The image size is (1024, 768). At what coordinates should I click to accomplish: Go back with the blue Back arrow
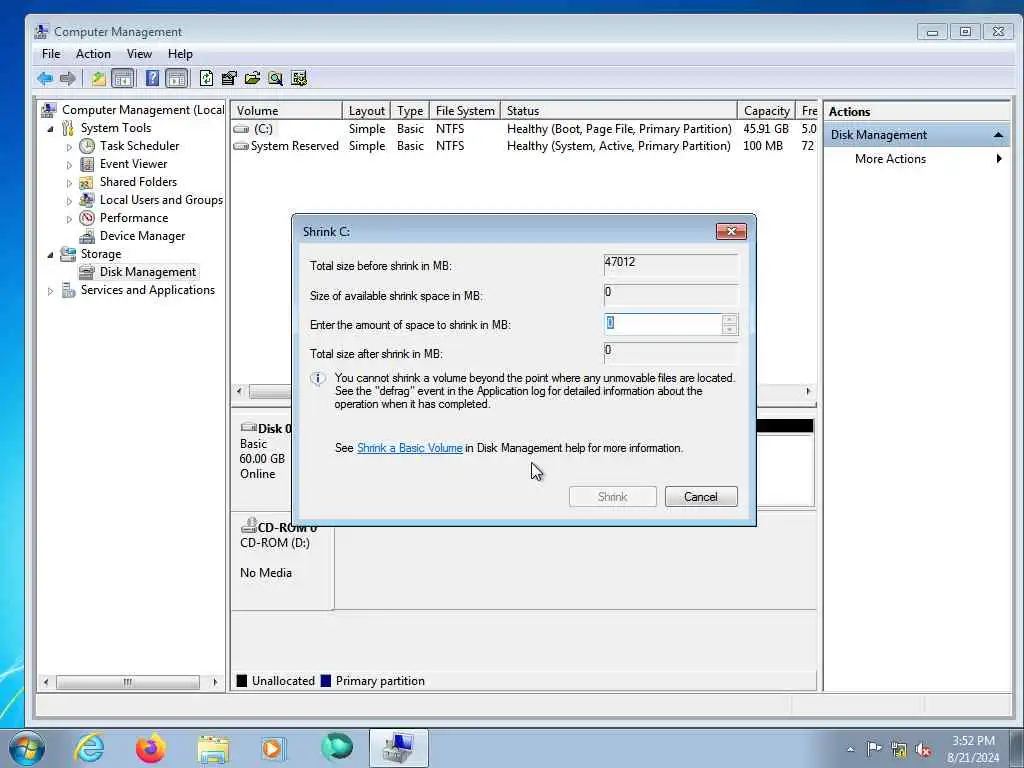(x=45, y=79)
